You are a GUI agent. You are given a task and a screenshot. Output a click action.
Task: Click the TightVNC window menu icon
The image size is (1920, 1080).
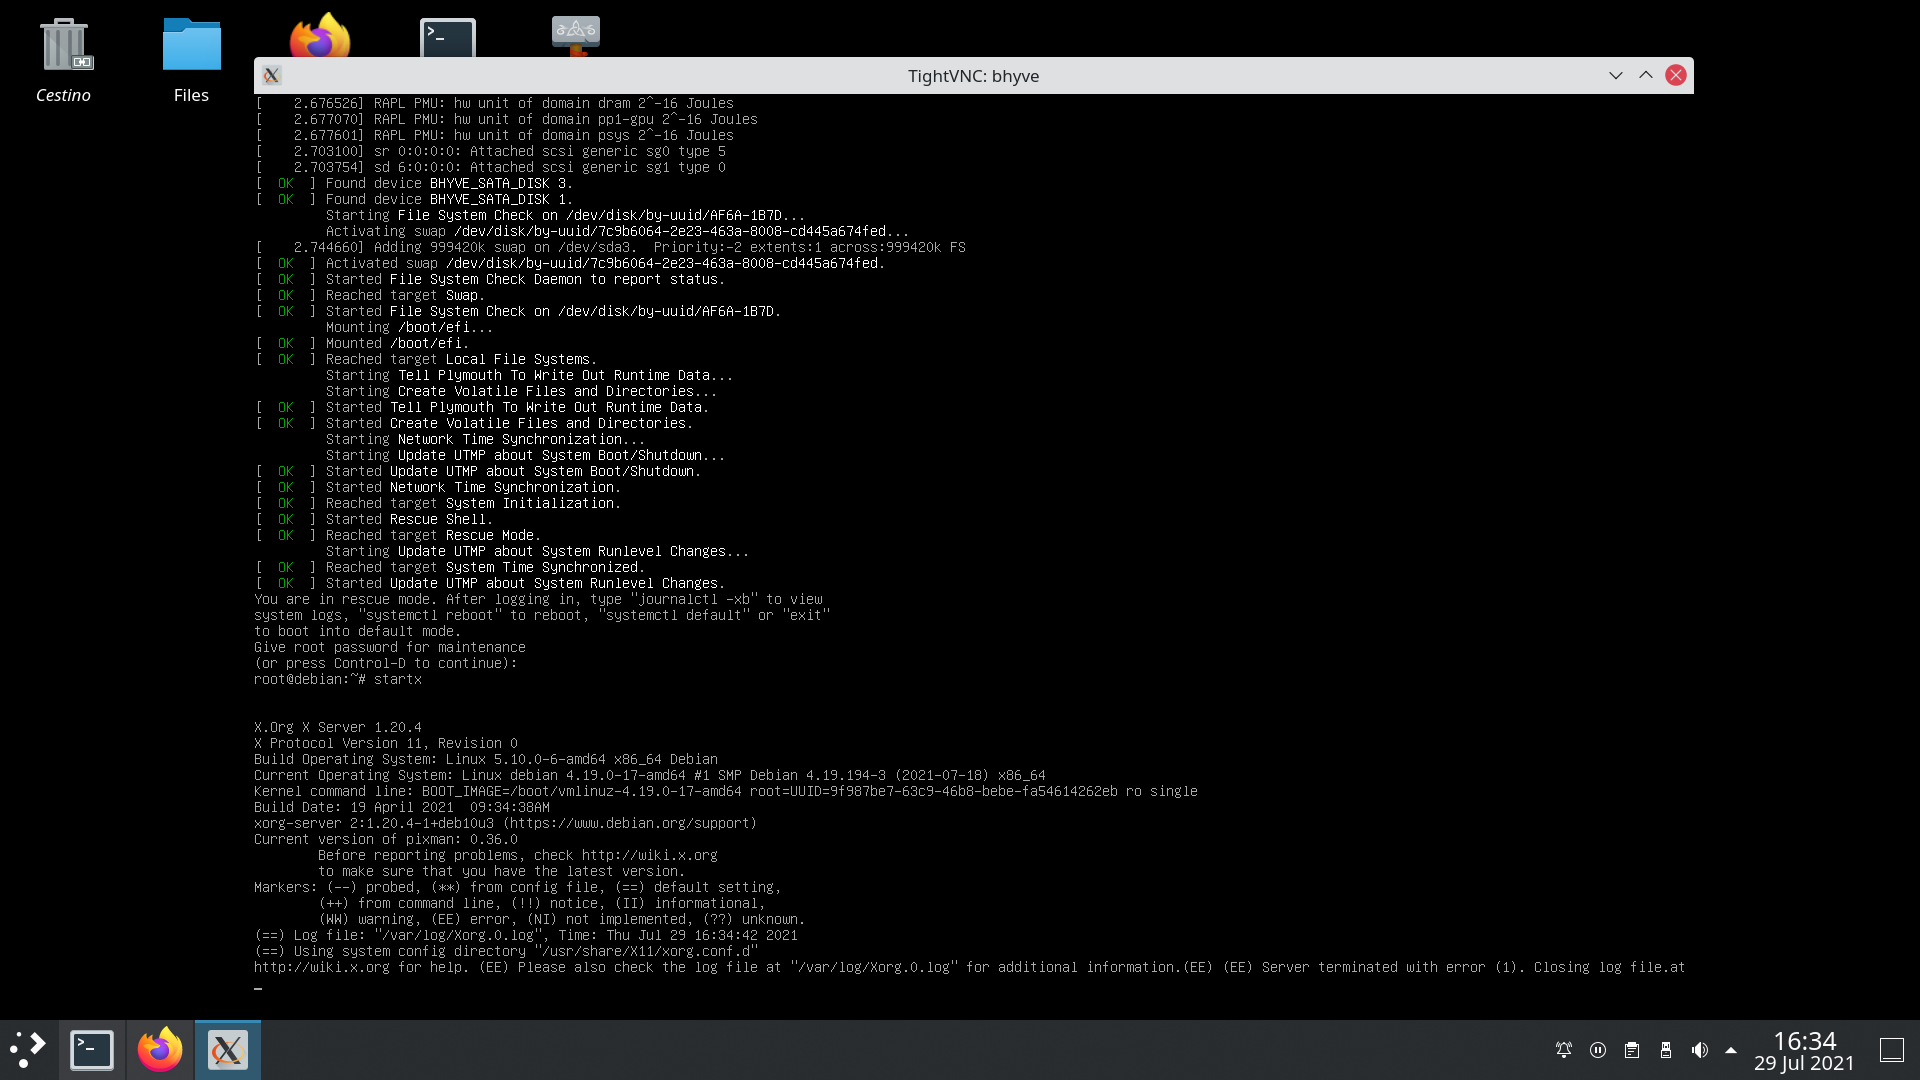pyautogui.click(x=272, y=76)
